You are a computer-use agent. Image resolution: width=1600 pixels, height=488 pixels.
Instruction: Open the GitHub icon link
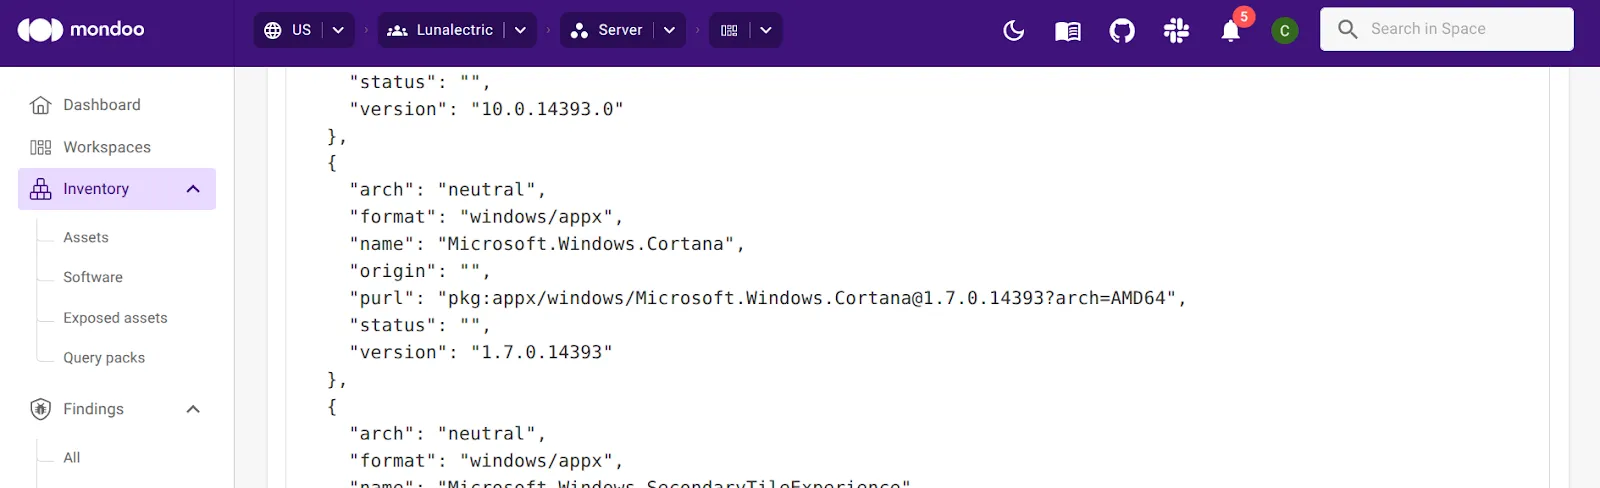point(1122,31)
